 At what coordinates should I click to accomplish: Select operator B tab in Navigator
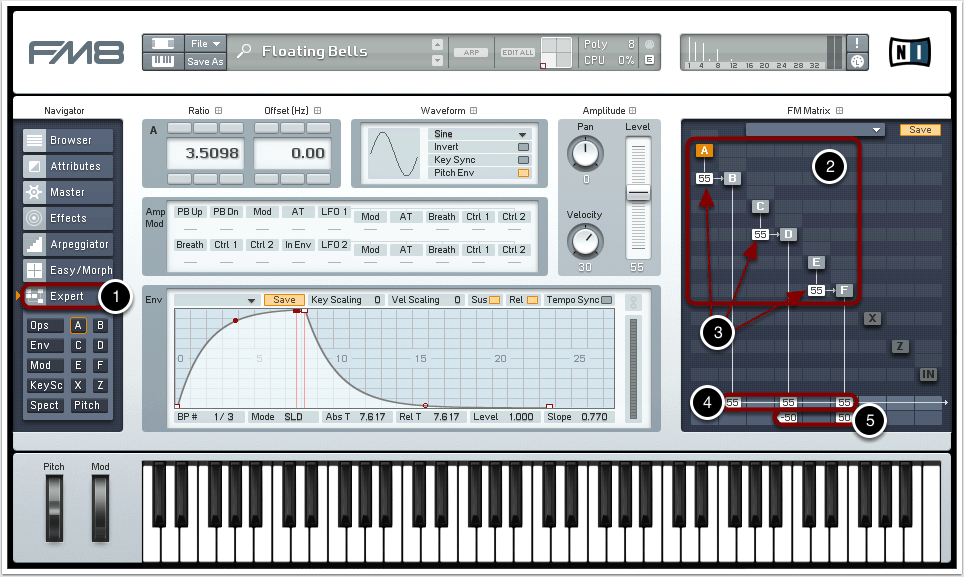point(100,326)
